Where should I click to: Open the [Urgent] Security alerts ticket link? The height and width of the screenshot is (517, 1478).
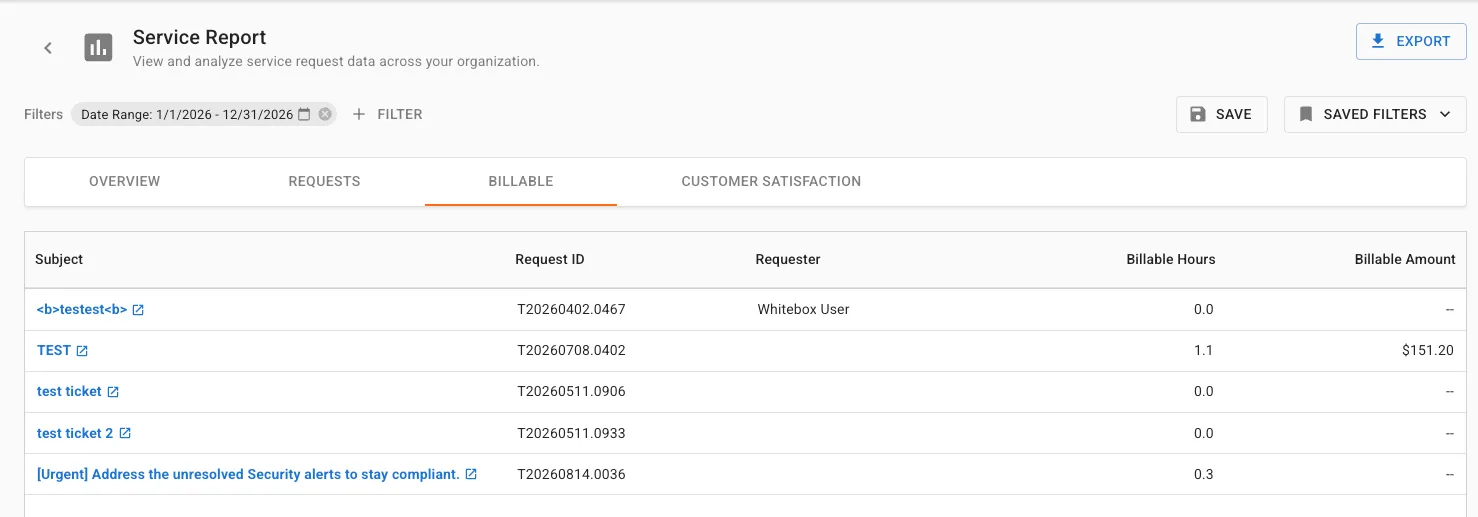248,474
